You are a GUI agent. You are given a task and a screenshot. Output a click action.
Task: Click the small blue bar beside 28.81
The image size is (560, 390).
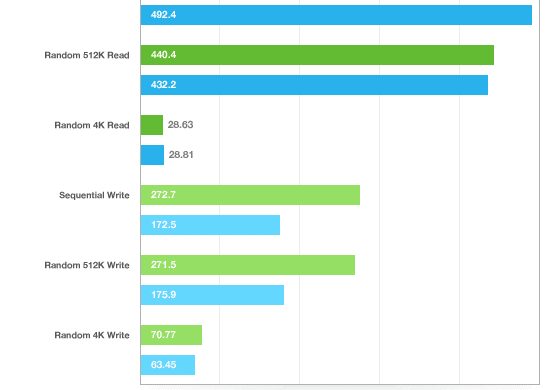coord(152,155)
